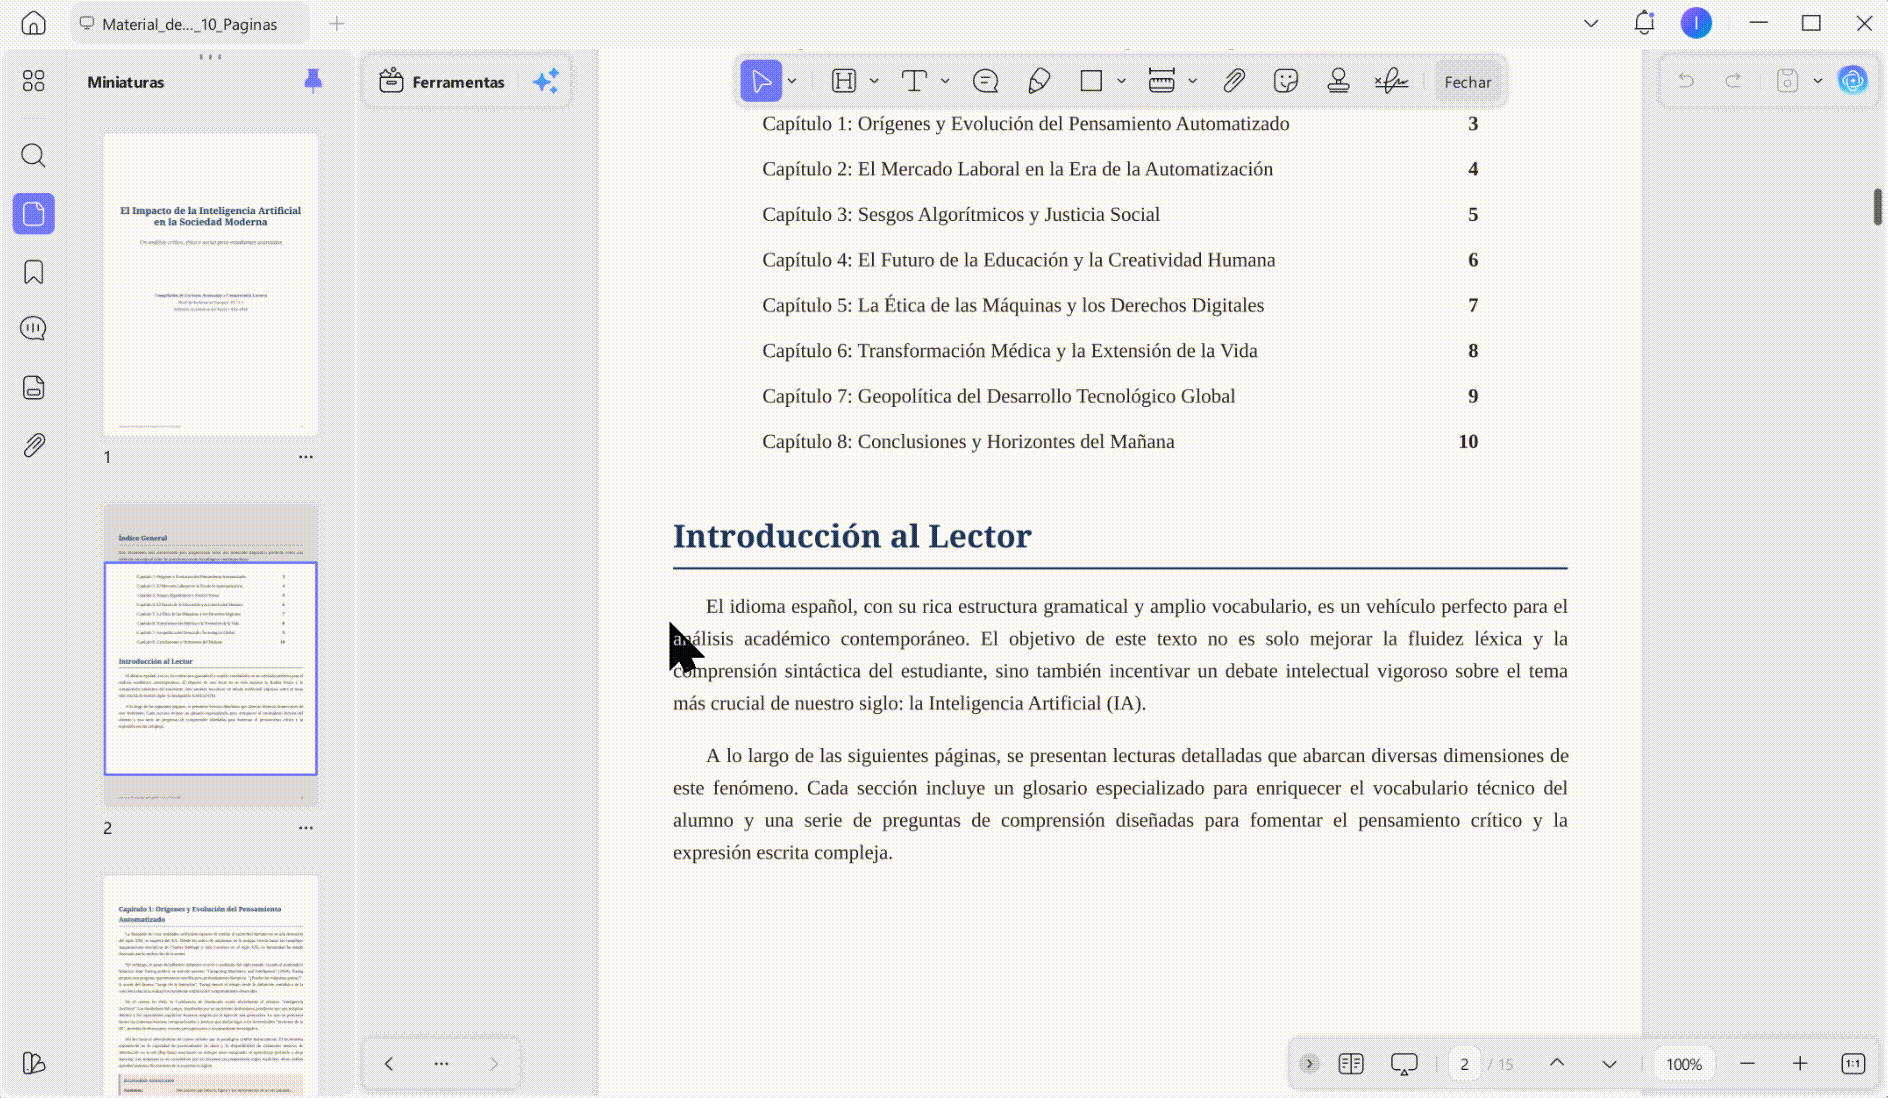Screen dimensions: 1888x1098
Task: Open the tab list dropdown arrow
Action: click(1591, 23)
